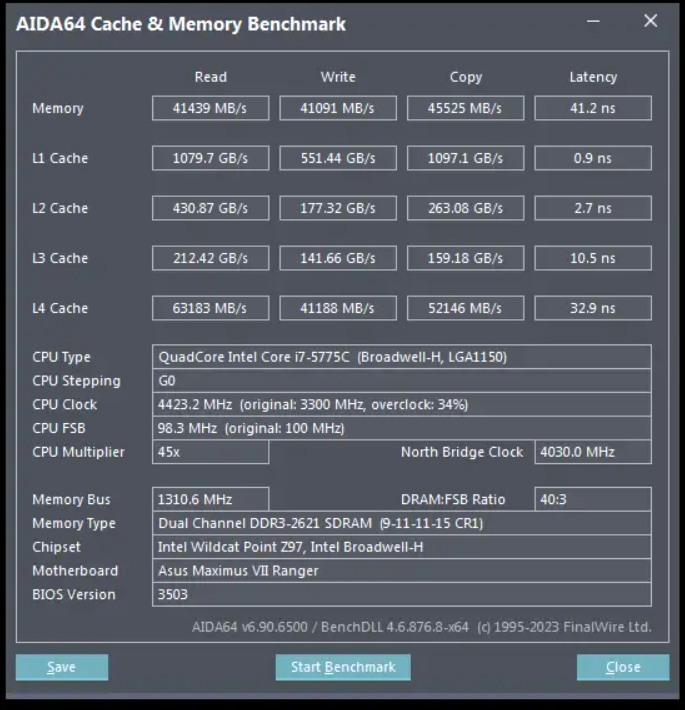685x710 pixels.
Task: Click Memory Bus field 1310.6 MHz
Action: click(211, 499)
